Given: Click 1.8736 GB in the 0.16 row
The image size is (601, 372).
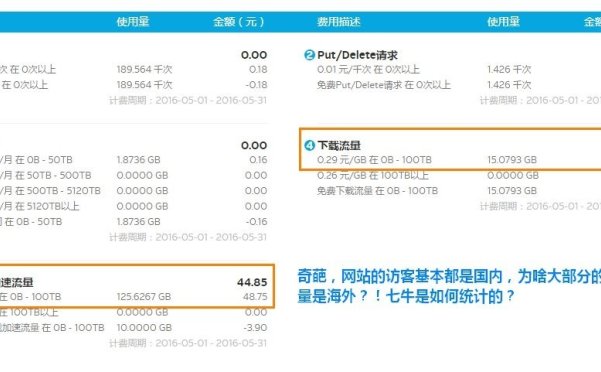Looking at the screenshot, I should click(138, 160).
